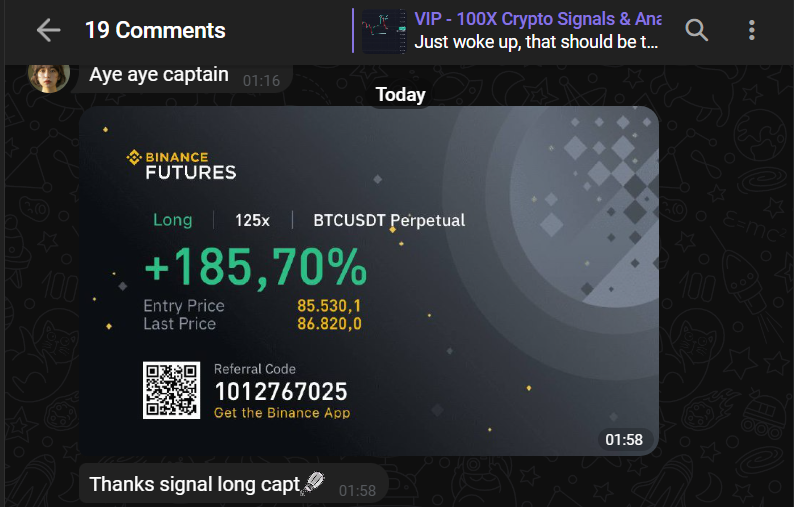Click the '19 Comments' header title
Screen dimensions: 794x507
(x=155, y=31)
